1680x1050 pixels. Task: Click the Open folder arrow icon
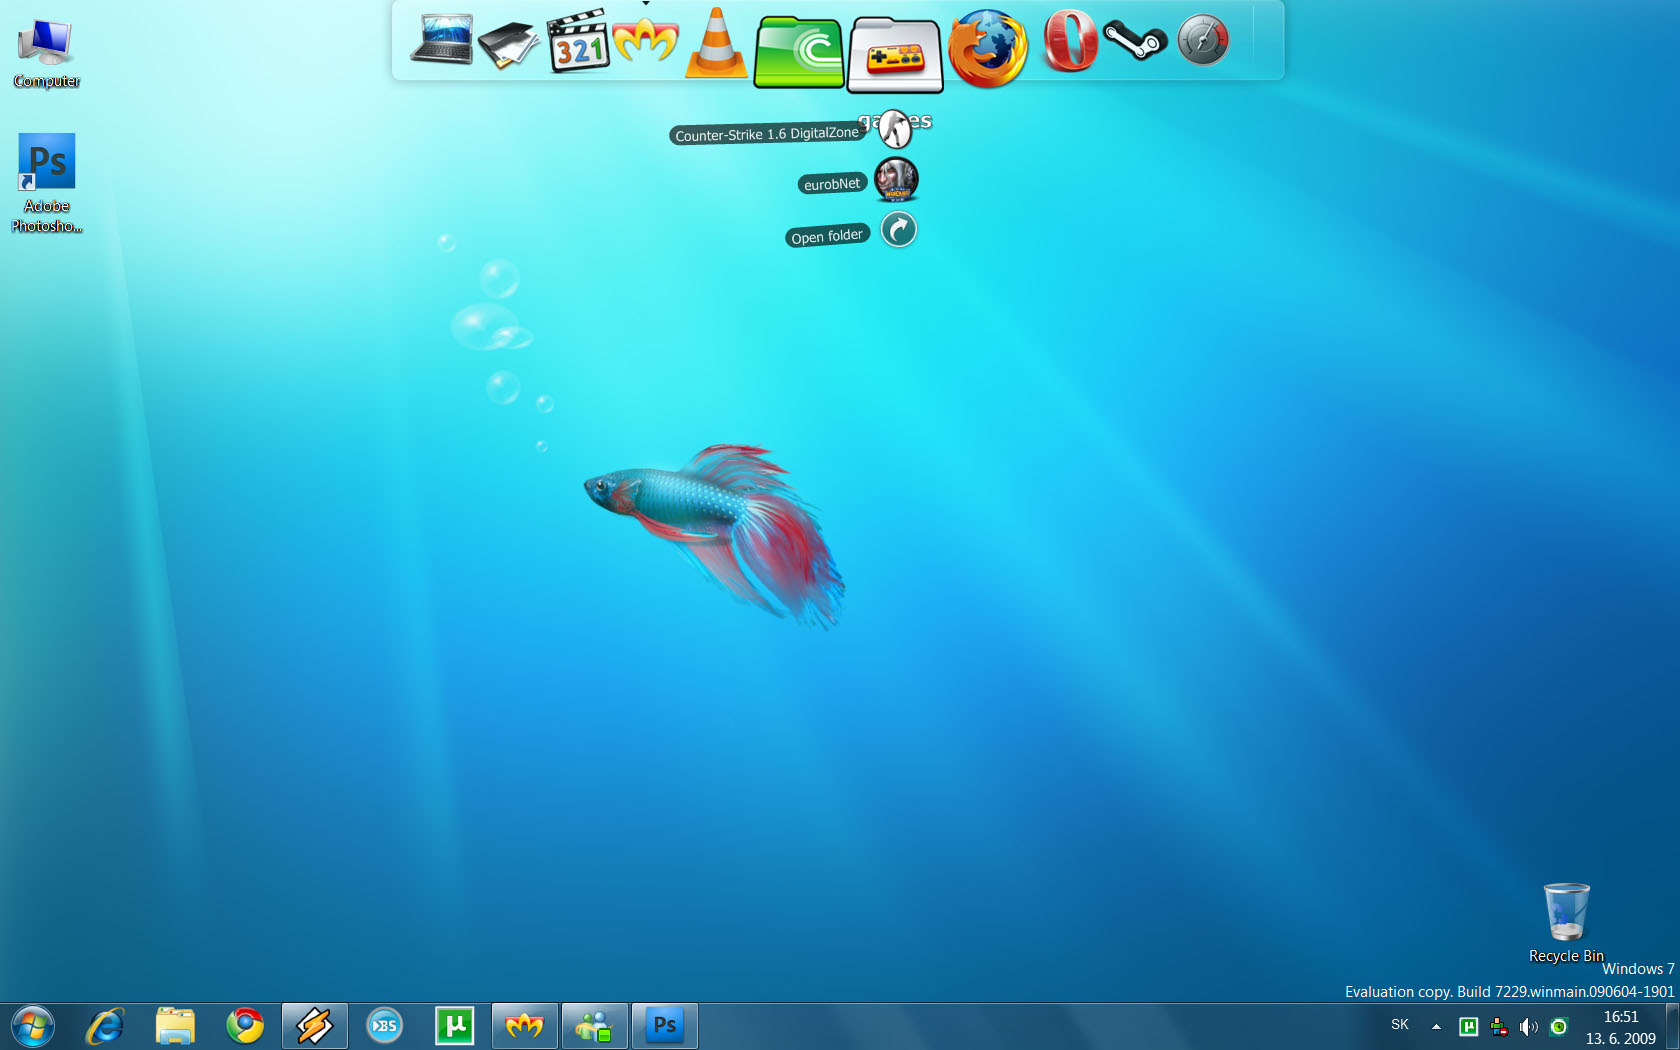point(899,230)
